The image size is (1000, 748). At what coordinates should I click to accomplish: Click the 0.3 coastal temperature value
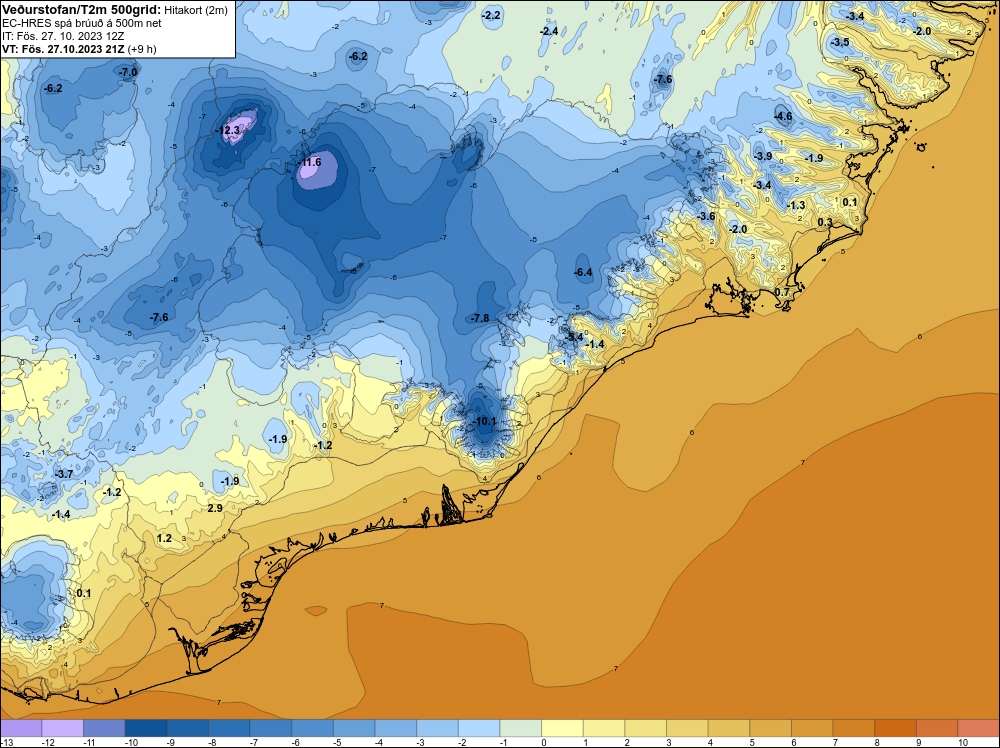click(x=825, y=222)
